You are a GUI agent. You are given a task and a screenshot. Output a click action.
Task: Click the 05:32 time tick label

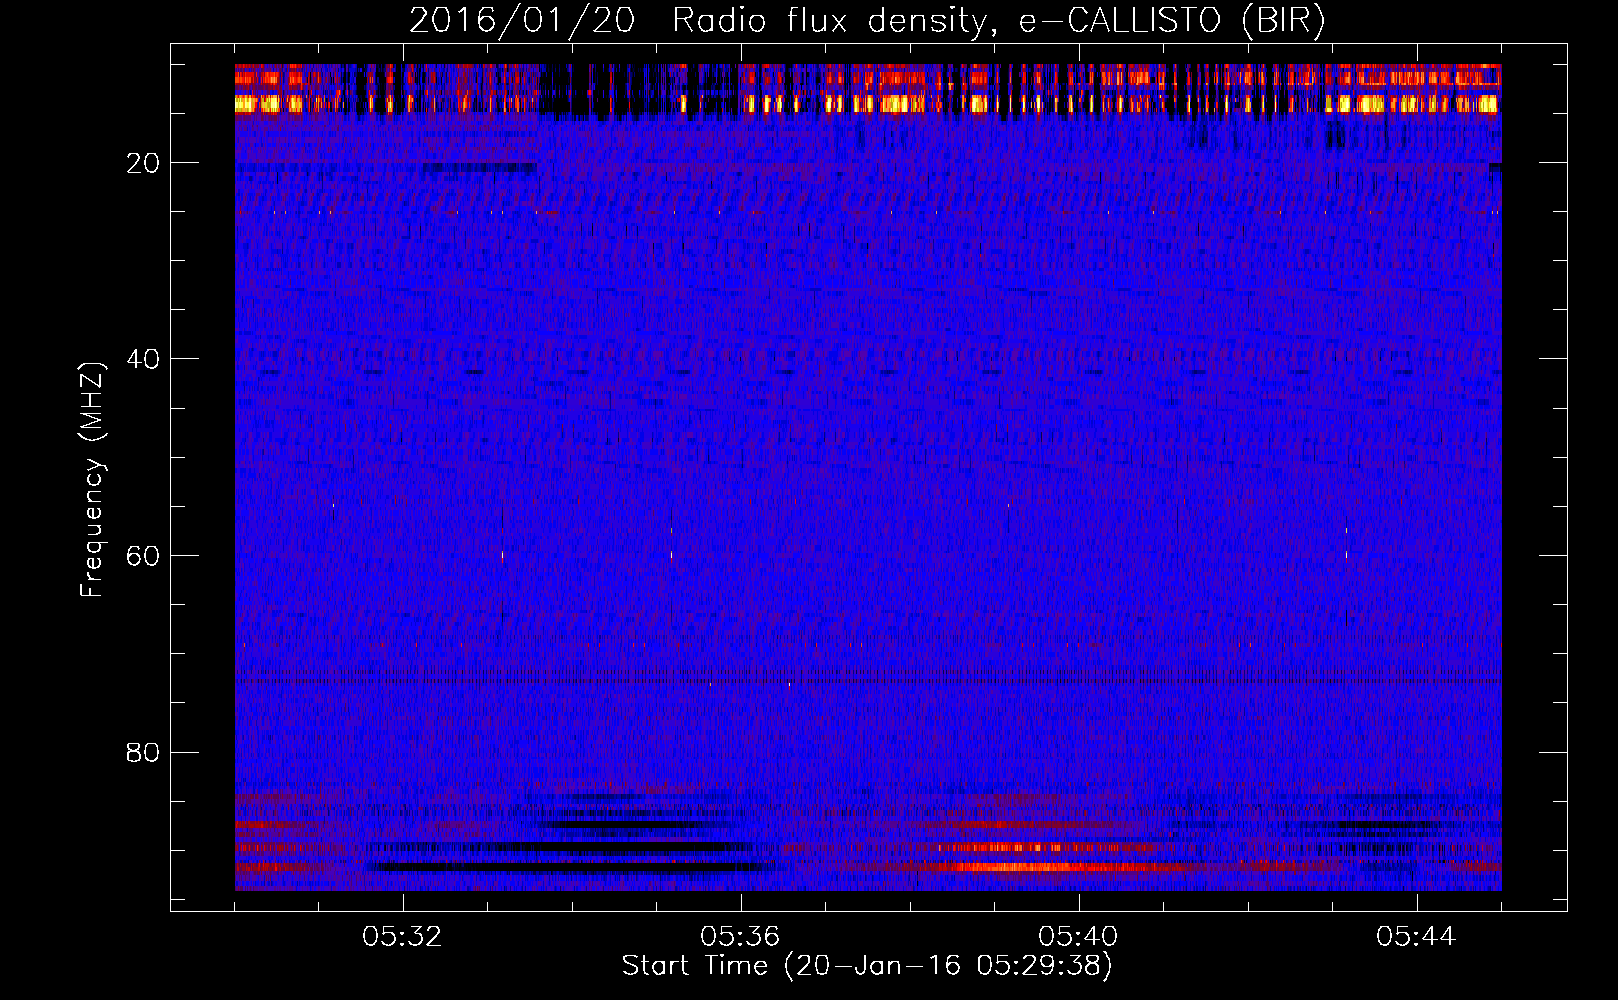click(402, 937)
